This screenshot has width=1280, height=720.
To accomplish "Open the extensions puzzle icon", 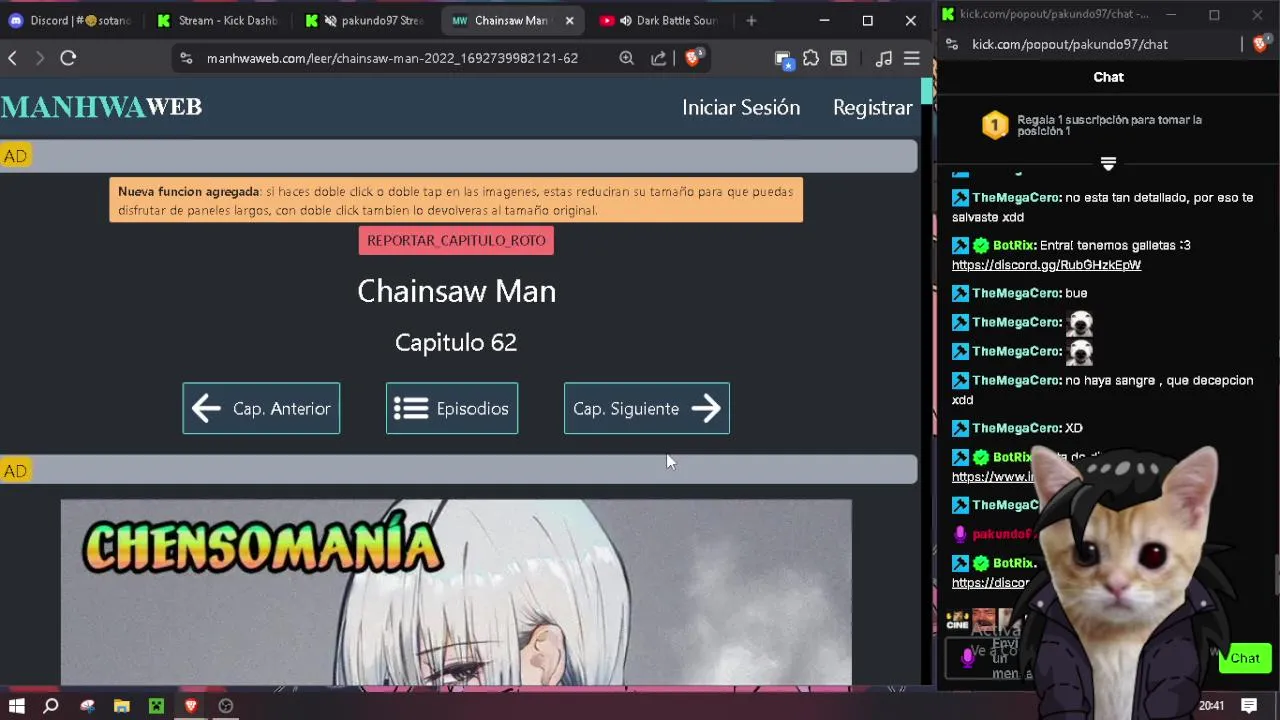I will 811,58.
